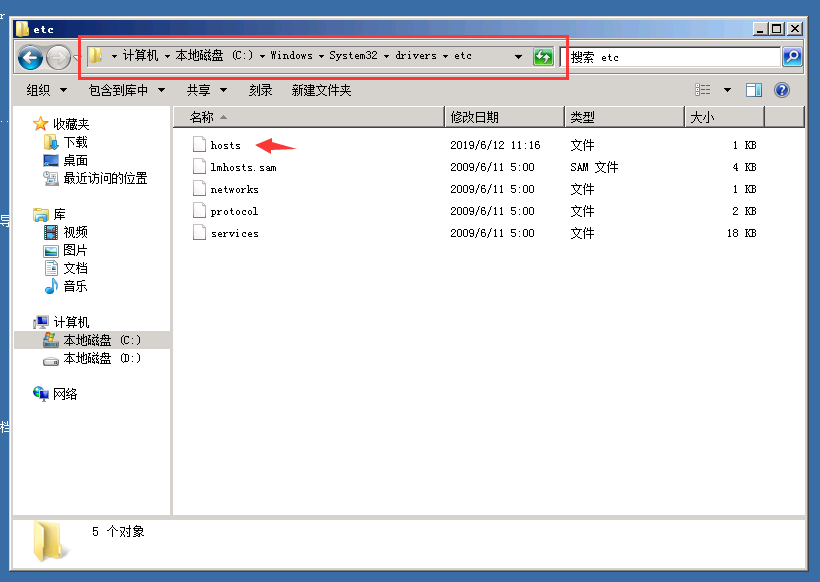Select drivers in the address path

(x=416, y=55)
